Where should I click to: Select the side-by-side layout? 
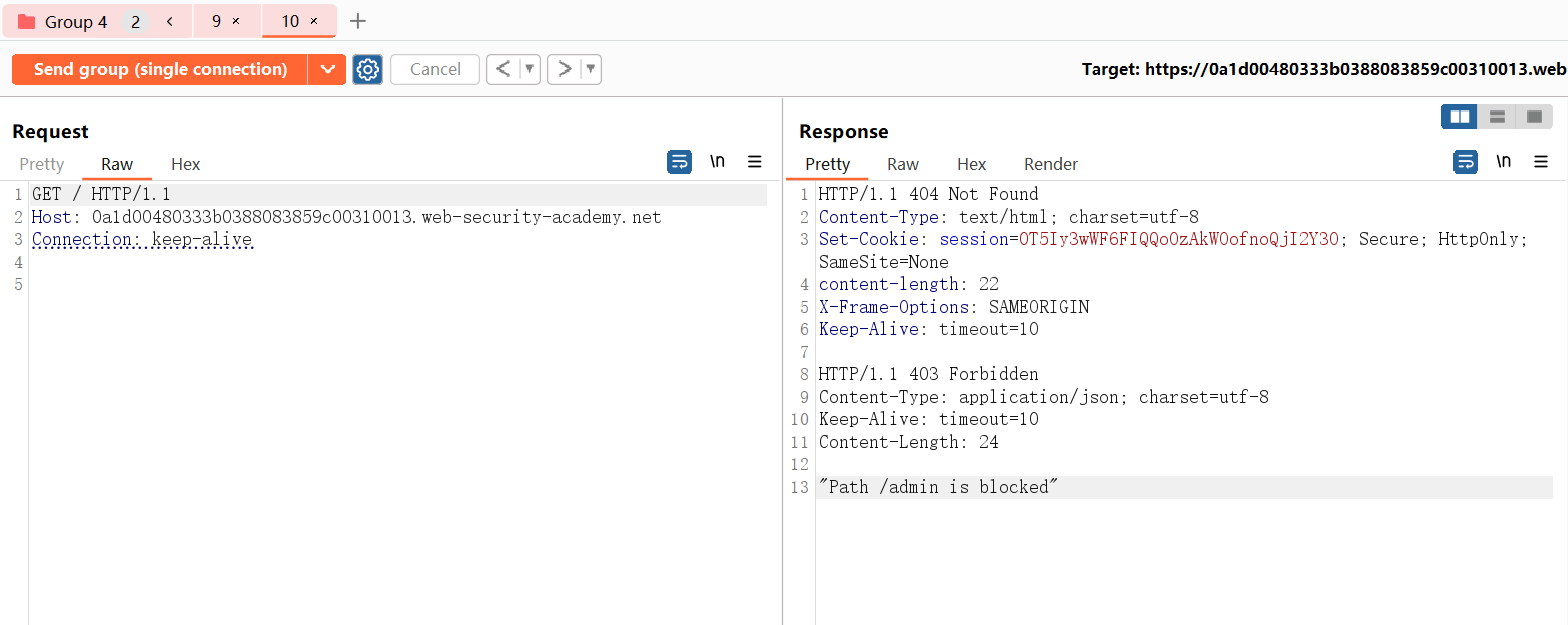[1460, 117]
